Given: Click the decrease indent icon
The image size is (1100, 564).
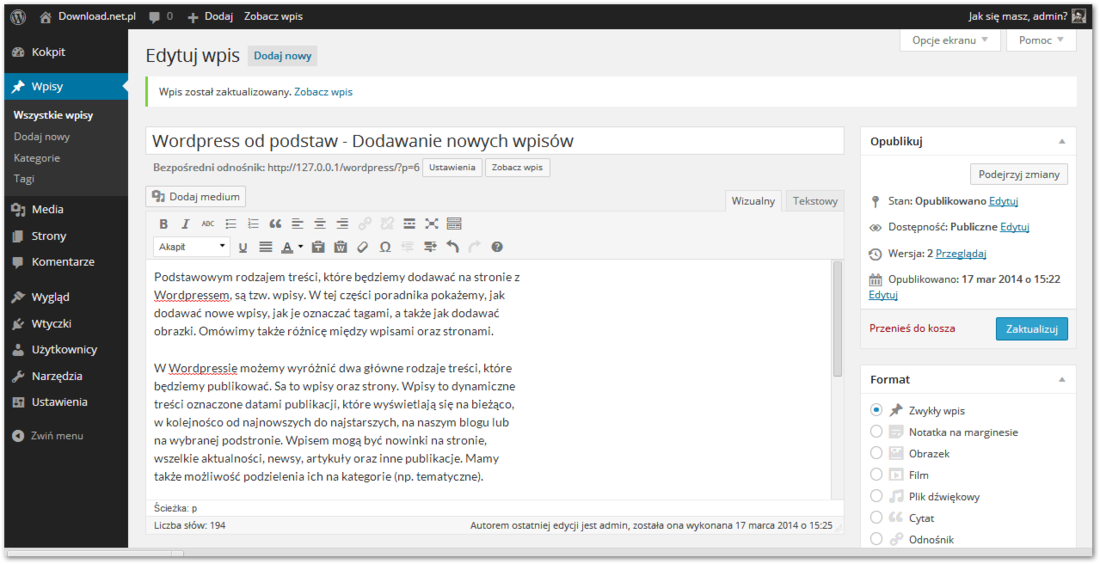Looking at the screenshot, I should 408,247.
